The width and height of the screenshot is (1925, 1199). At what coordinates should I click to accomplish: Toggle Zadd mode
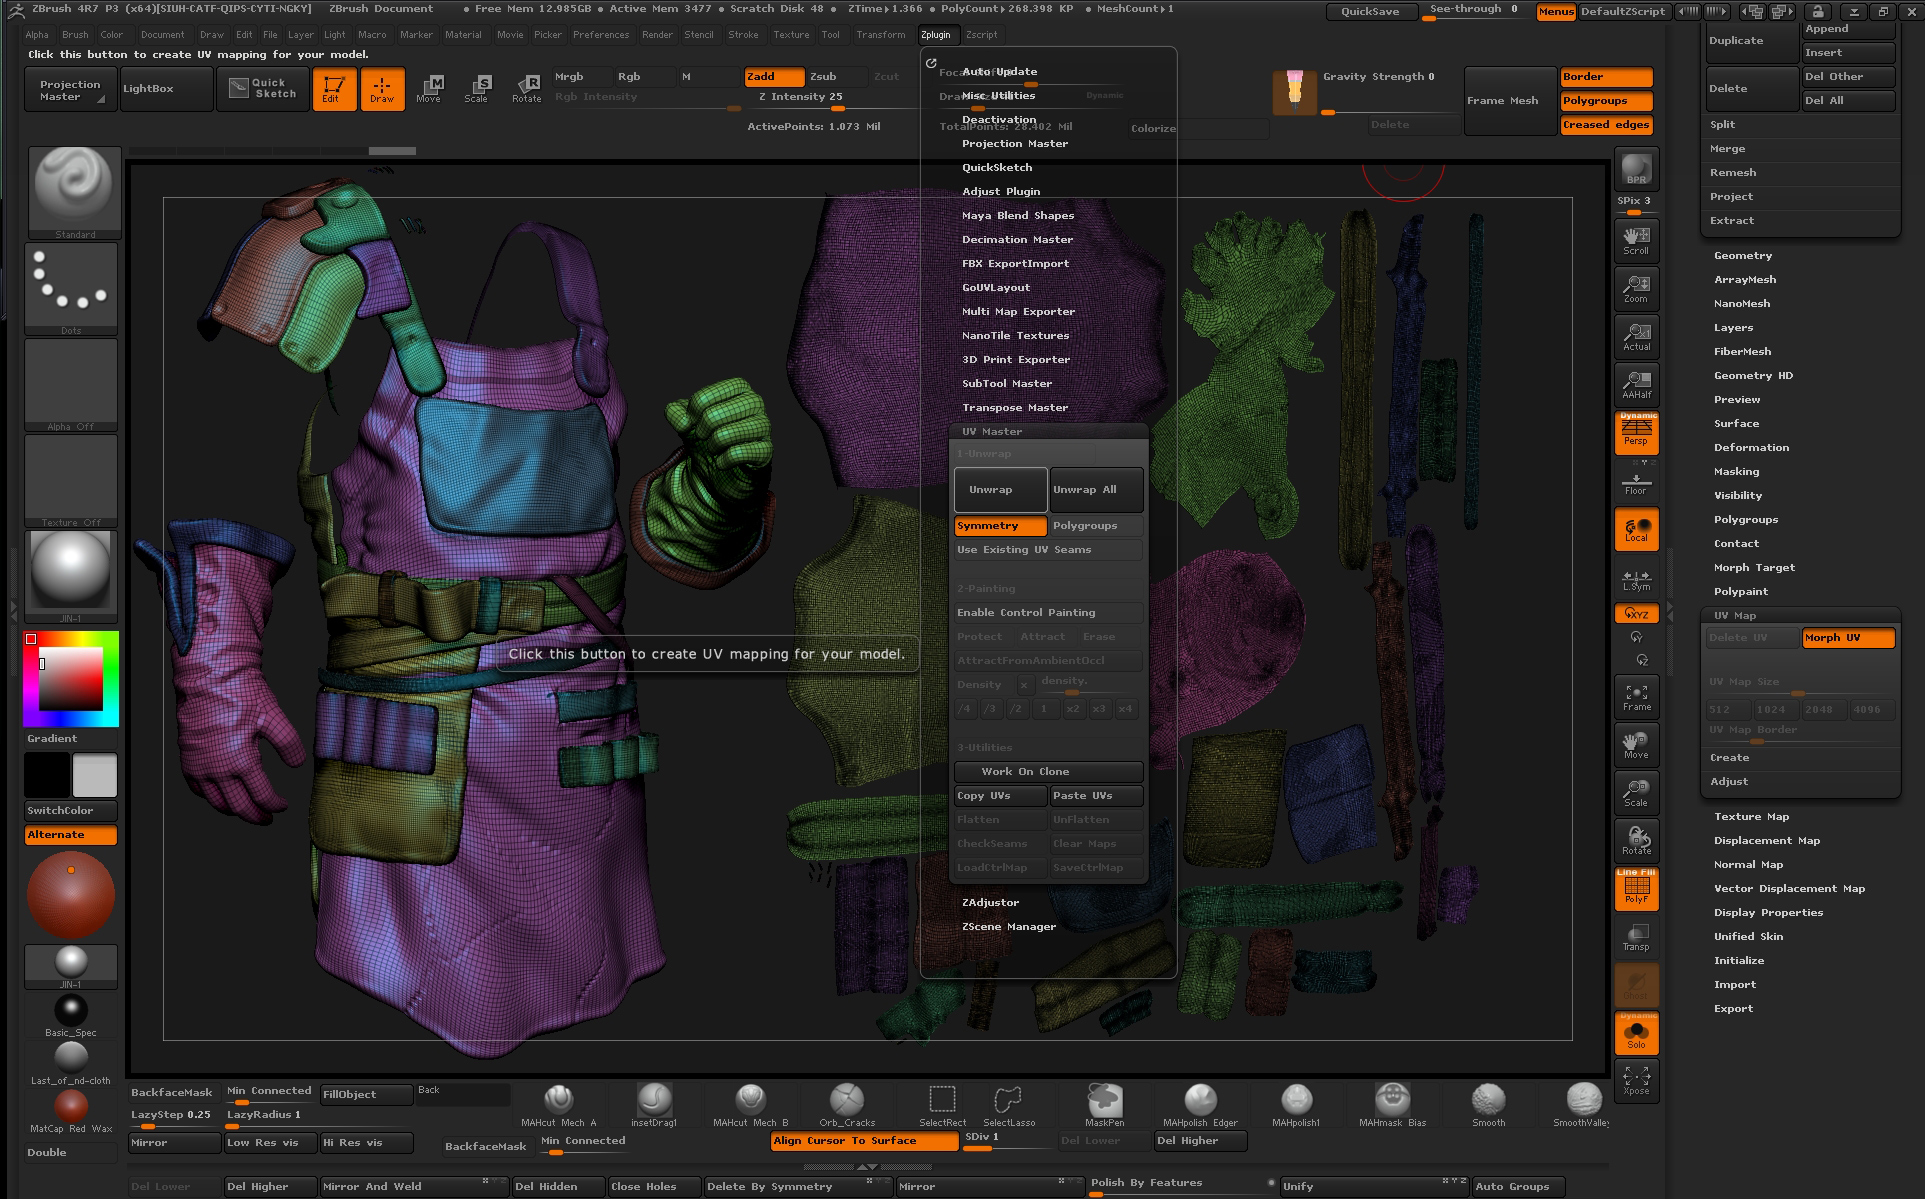[x=774, y=77]
